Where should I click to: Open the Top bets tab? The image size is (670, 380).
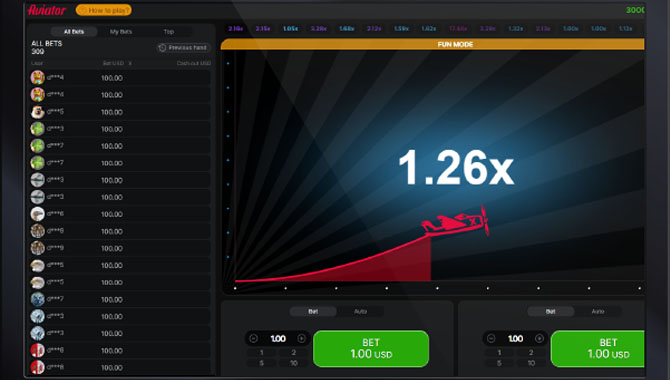tap(169, 32)
